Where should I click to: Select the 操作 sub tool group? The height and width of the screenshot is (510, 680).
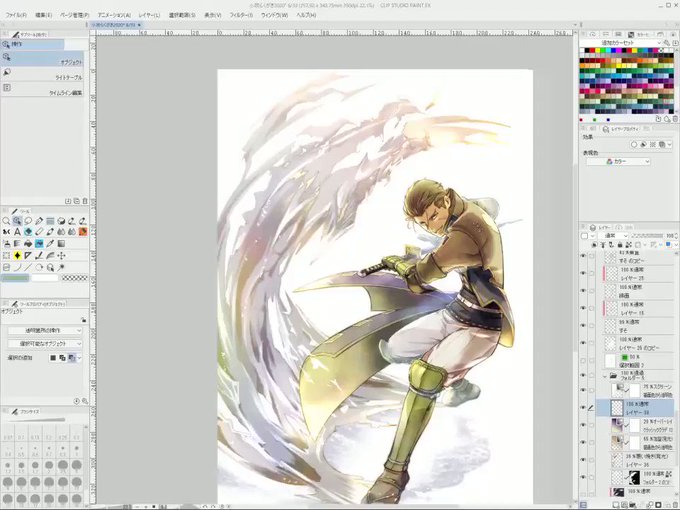(x=33, y=44)
